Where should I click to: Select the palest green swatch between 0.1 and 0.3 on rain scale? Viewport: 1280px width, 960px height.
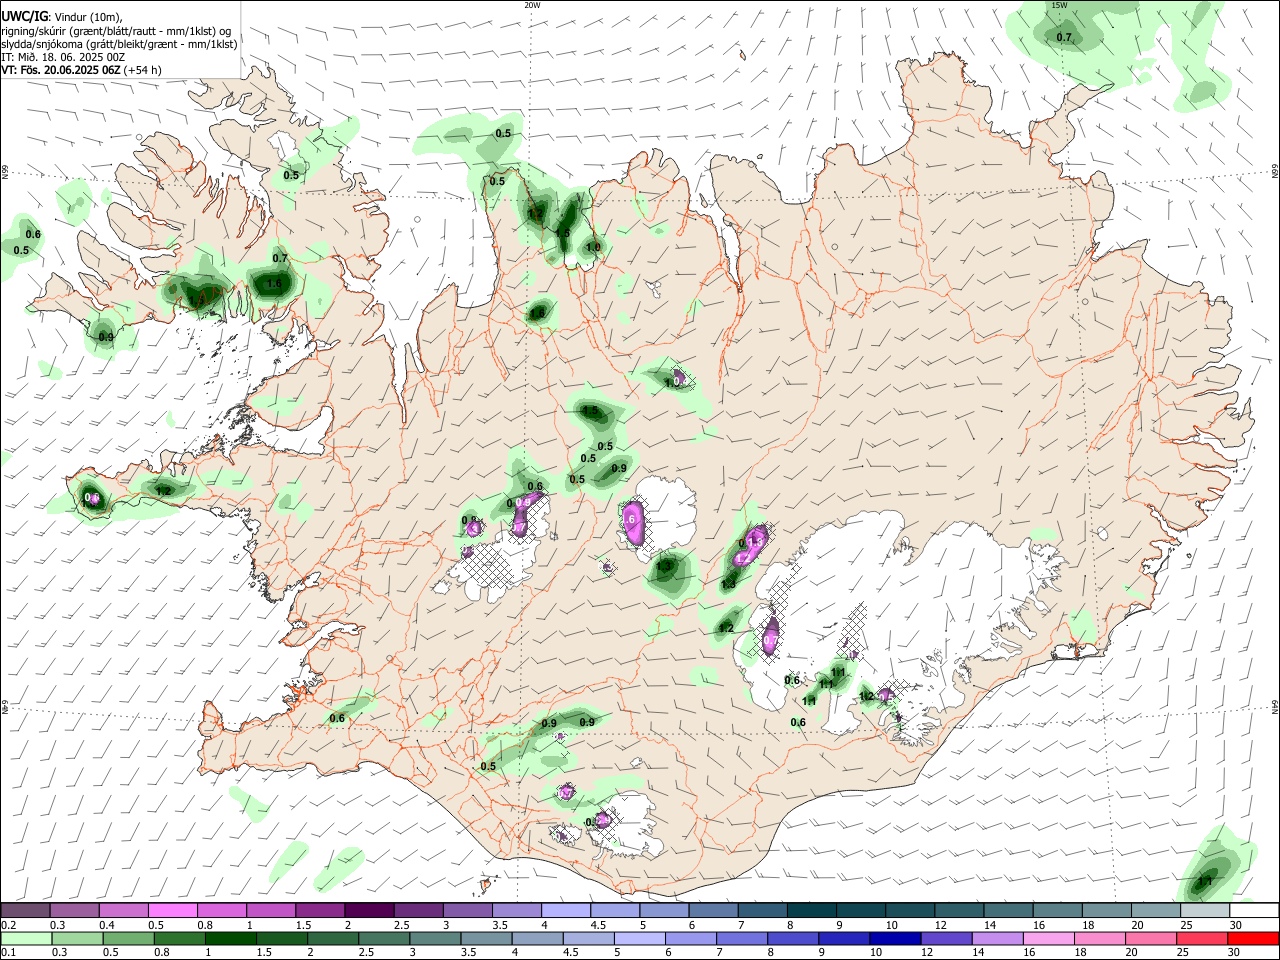coord(25,939)
